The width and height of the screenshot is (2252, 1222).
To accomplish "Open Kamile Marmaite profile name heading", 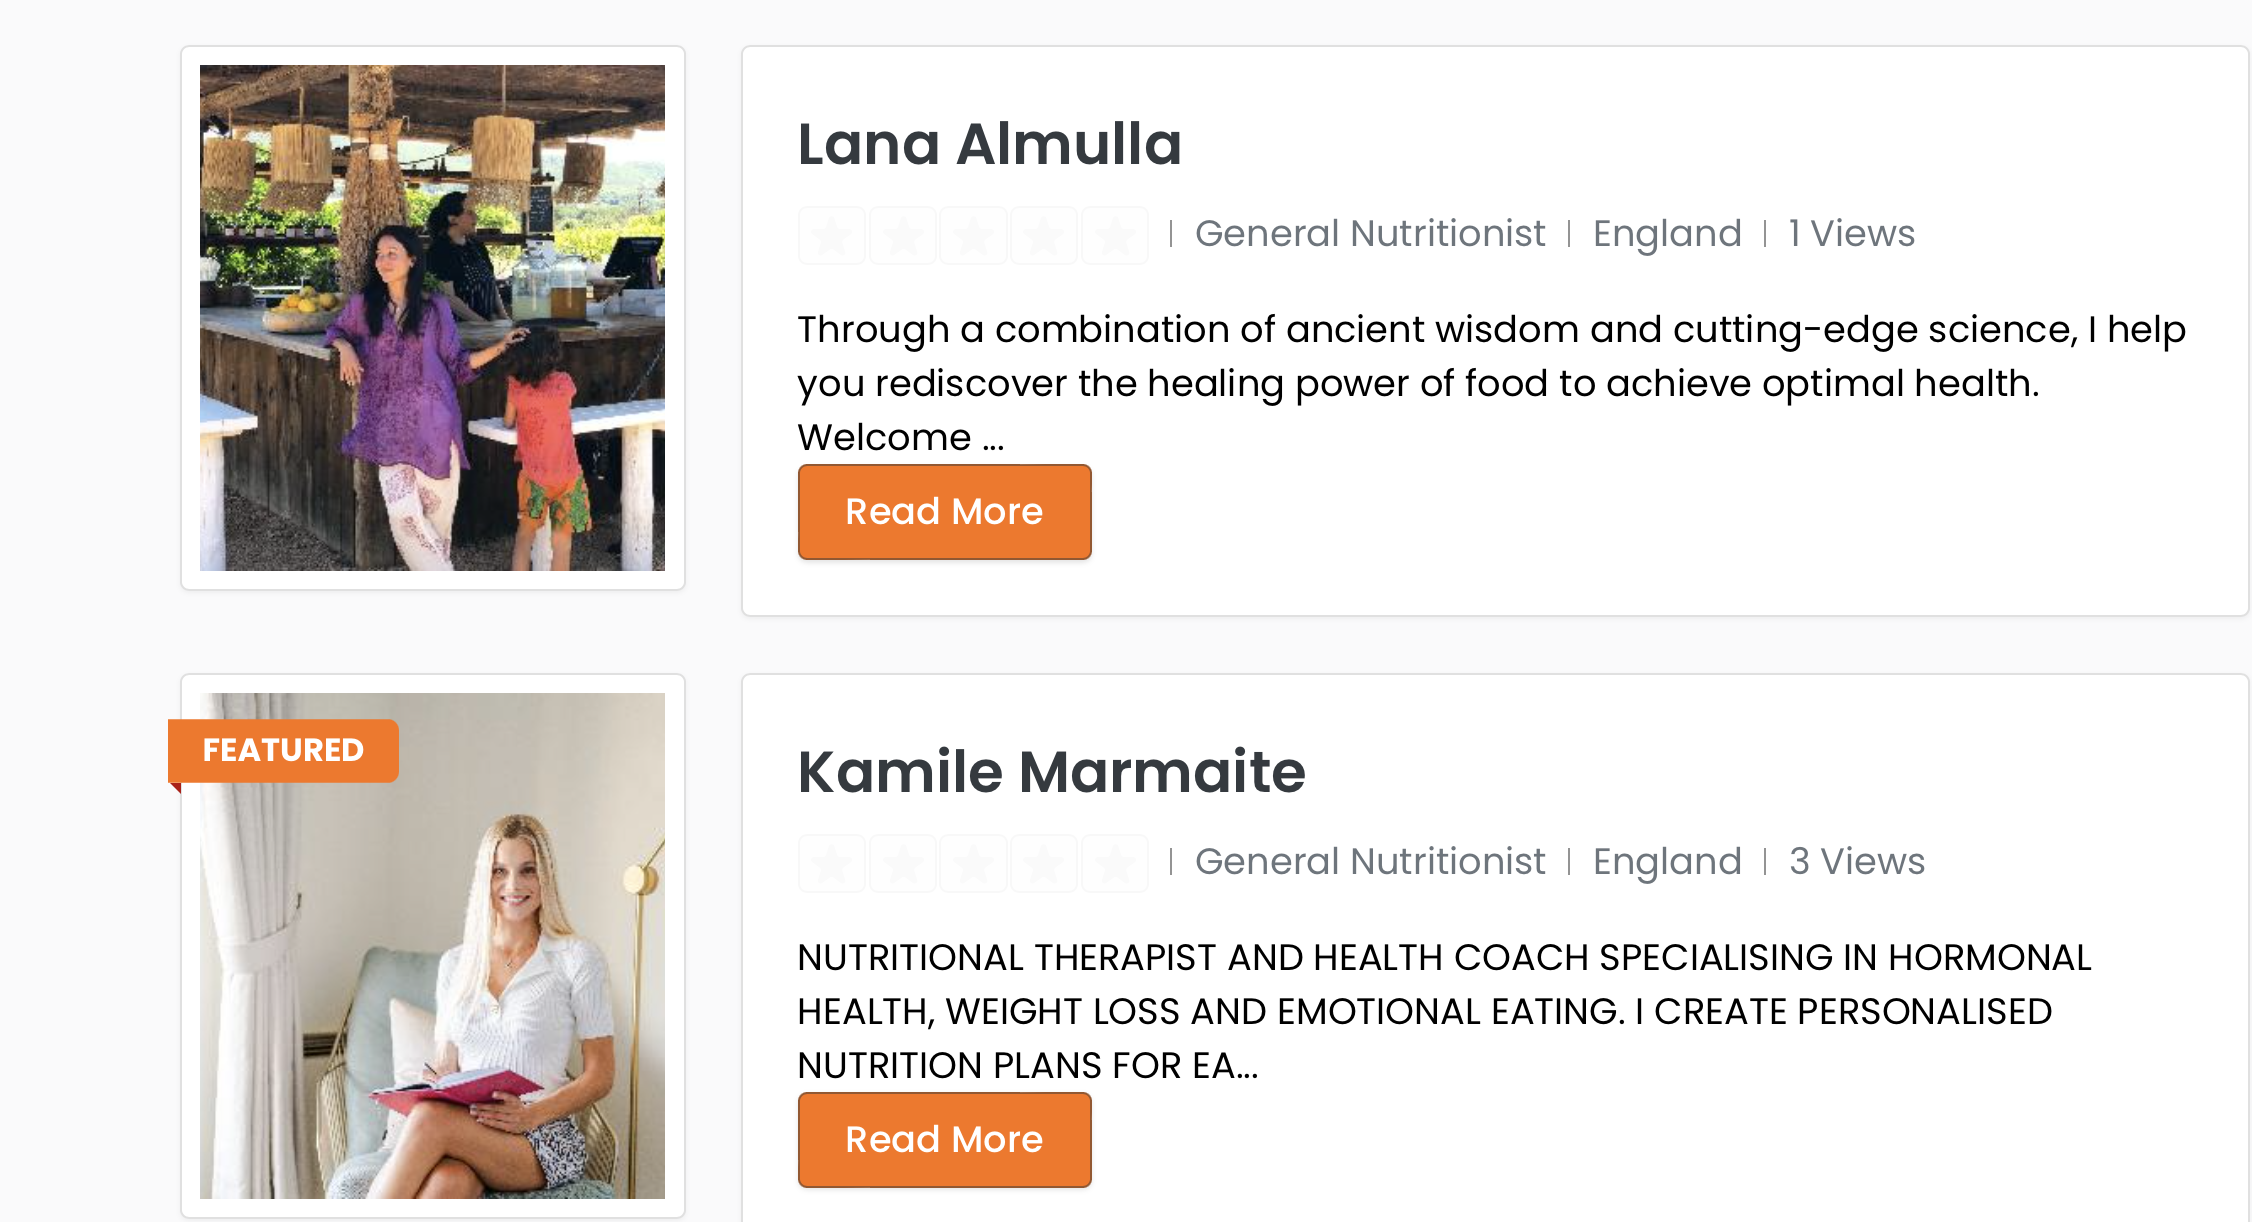I will point(1051,772).
